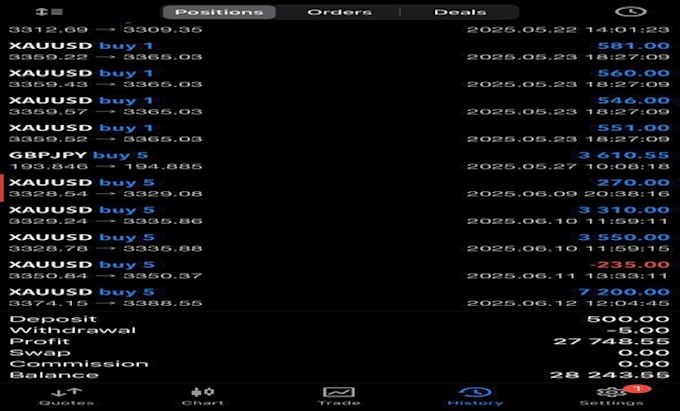Click timestamp 2025.06.12 12:04:45

[x=568, y=303]
